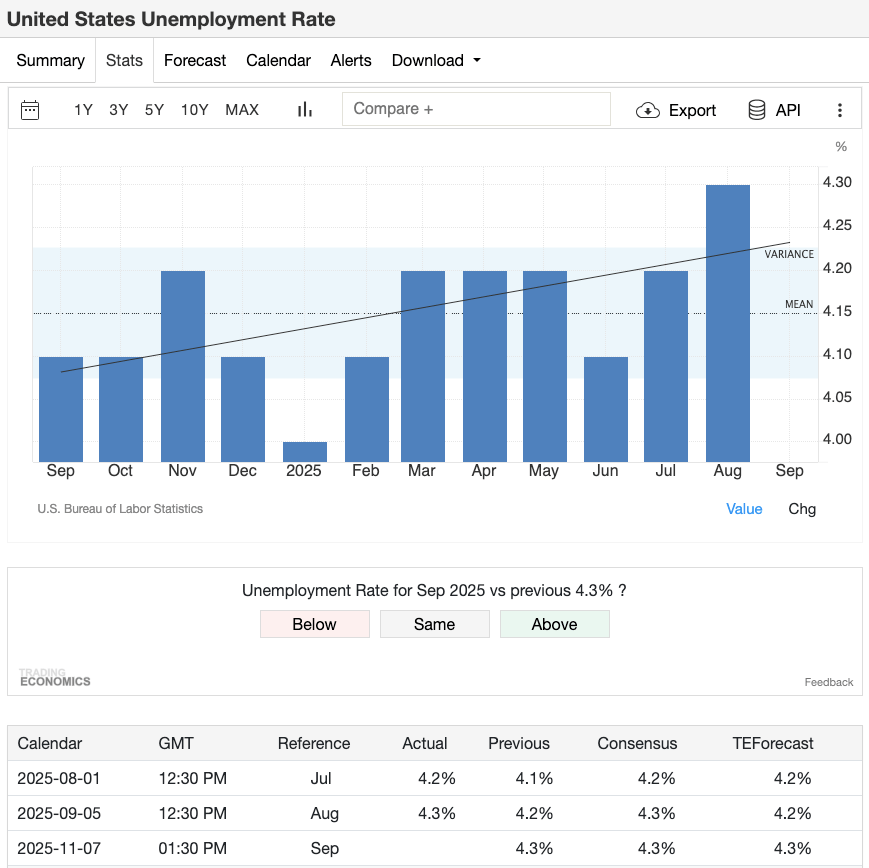Vote Below for Sep 2025 rate
The height and width of the screenshot is (868, 869).
coord(314,624)
